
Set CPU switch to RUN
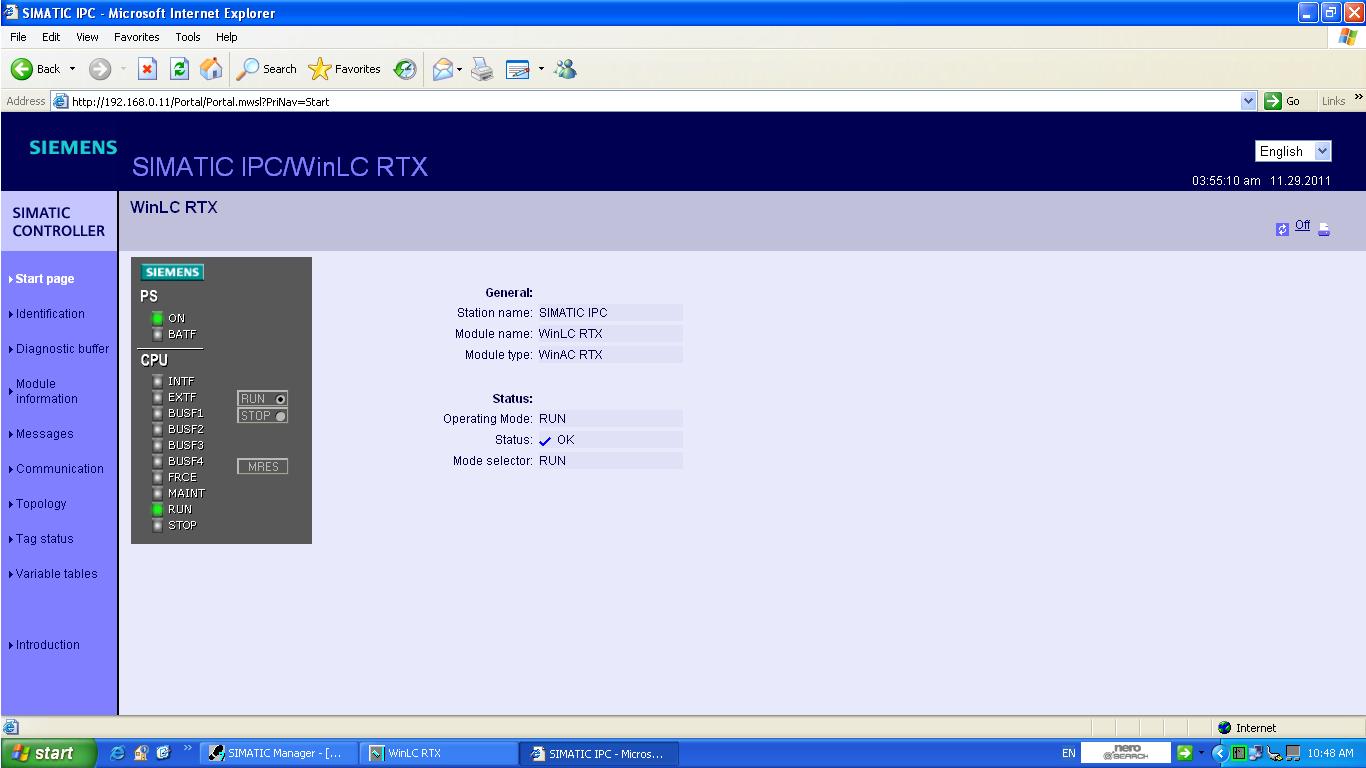click(x=262, y=399)
